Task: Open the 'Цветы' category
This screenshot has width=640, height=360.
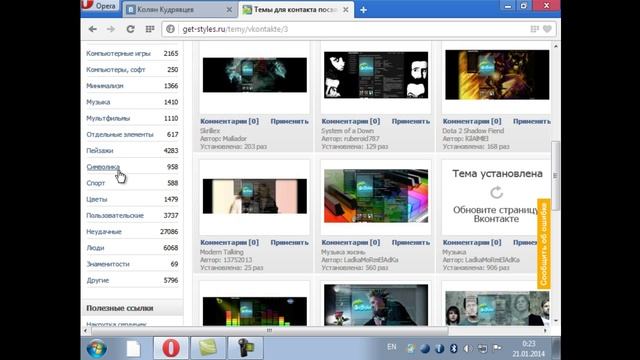Action: pos(96,199)
